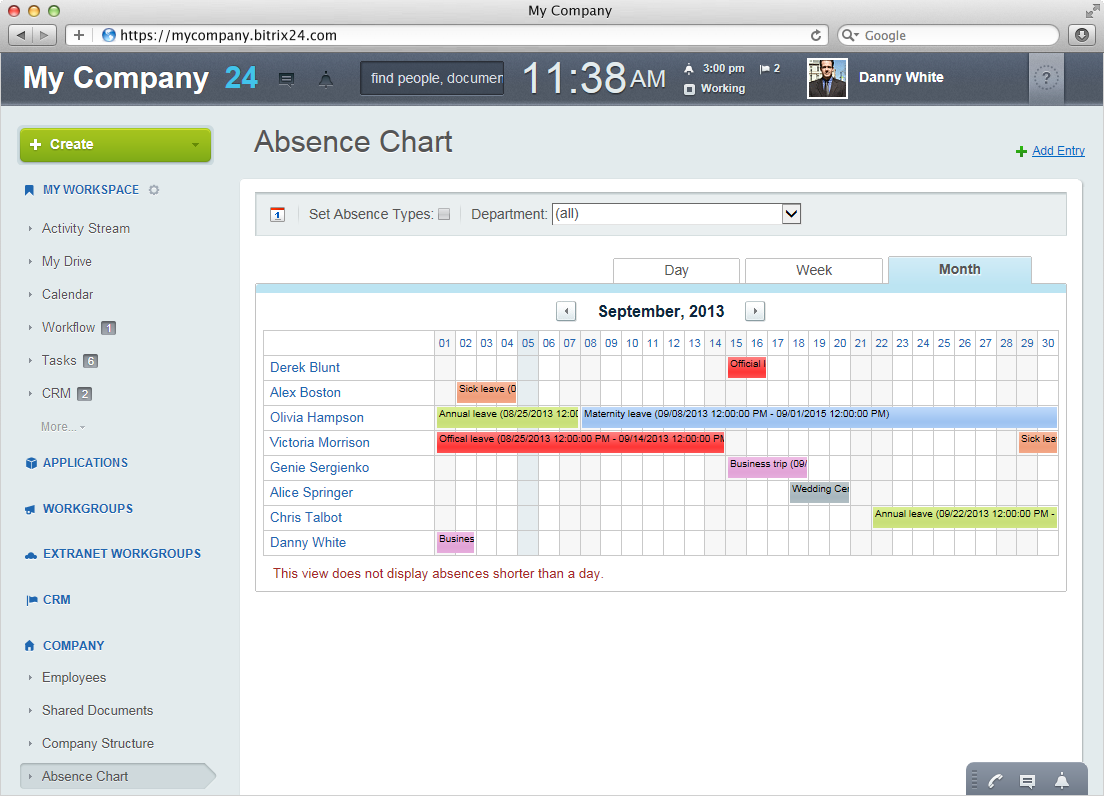Image resolution: width=1104 pixels, height=796 pixels.
Task: Open the messages icon in the header
Action: 286,80
